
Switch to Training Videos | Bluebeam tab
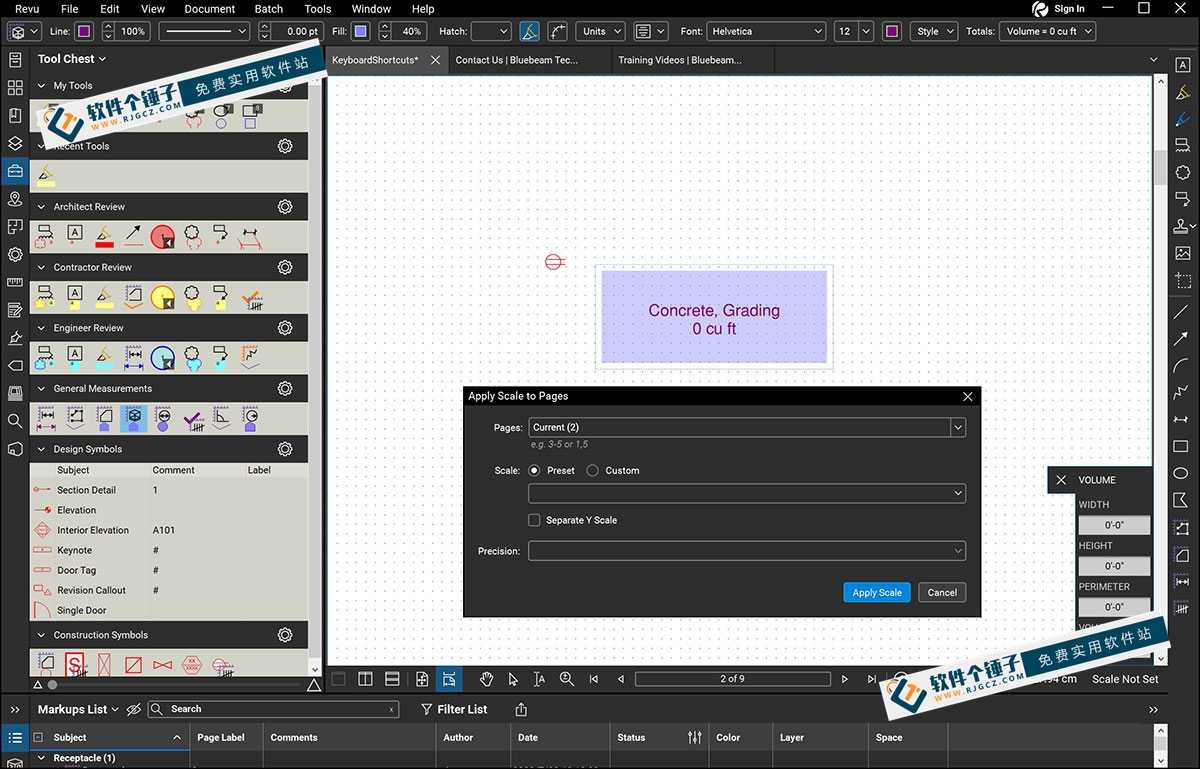coord(680,60)
